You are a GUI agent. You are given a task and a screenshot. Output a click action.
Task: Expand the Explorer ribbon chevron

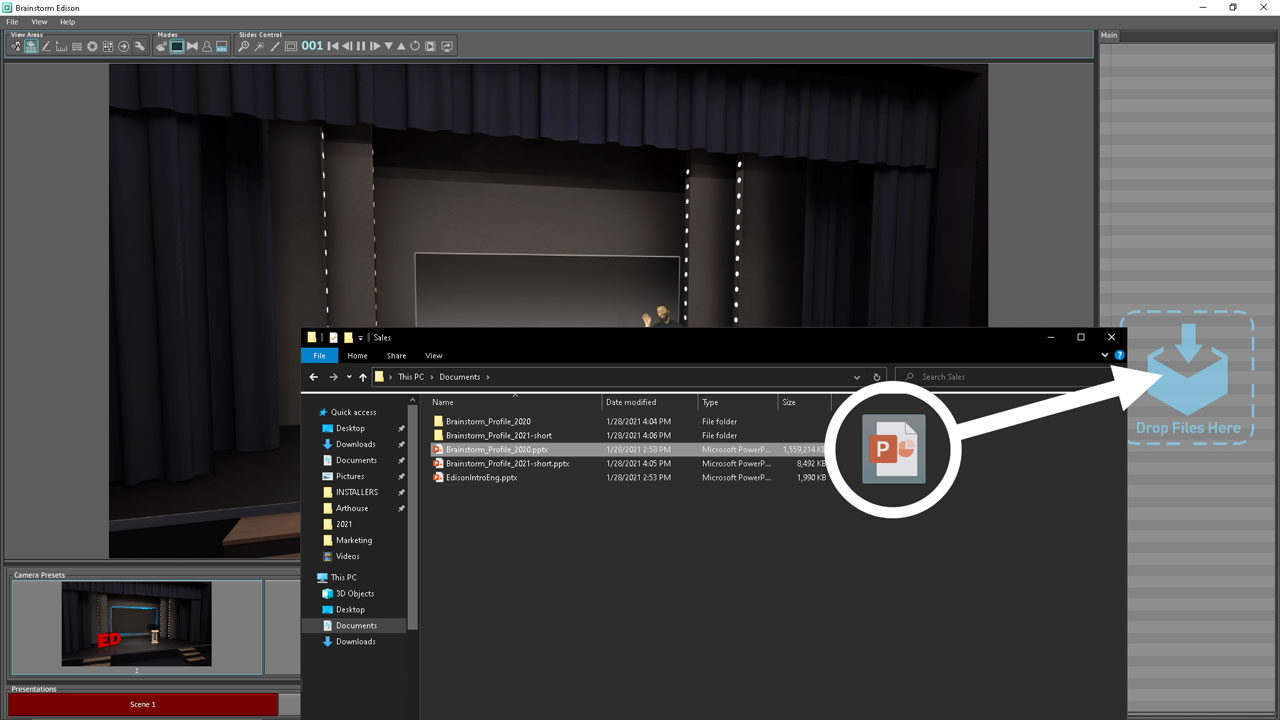[x=1105, y=355]
